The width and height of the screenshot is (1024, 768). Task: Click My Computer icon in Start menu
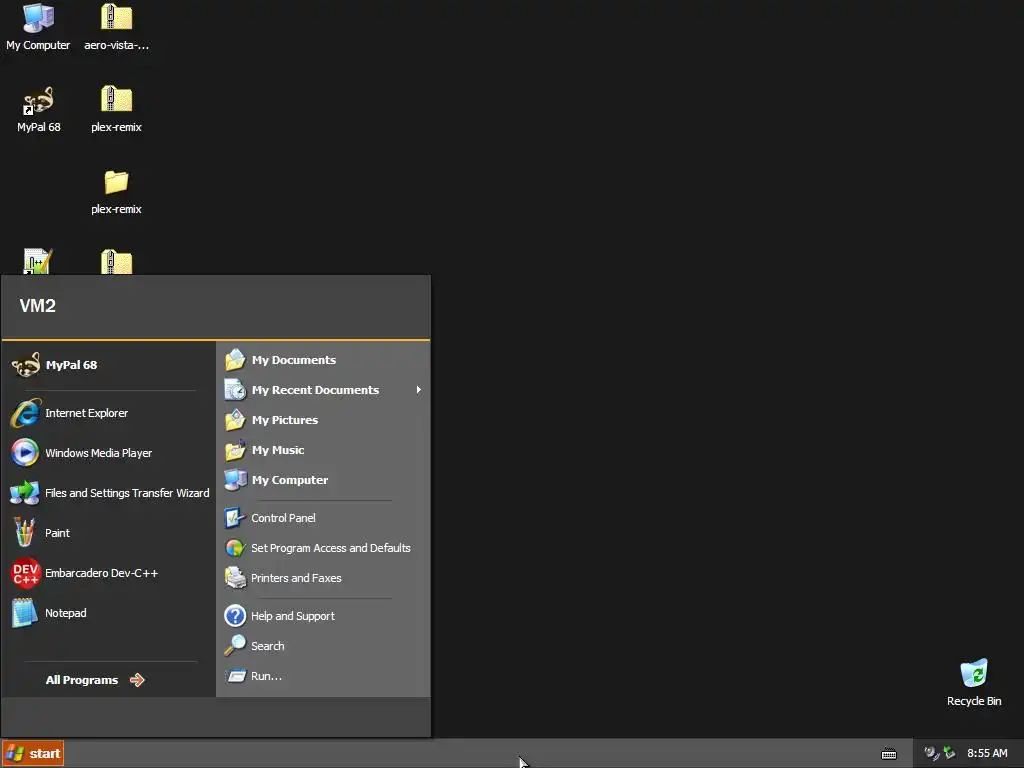coord(235,480)
